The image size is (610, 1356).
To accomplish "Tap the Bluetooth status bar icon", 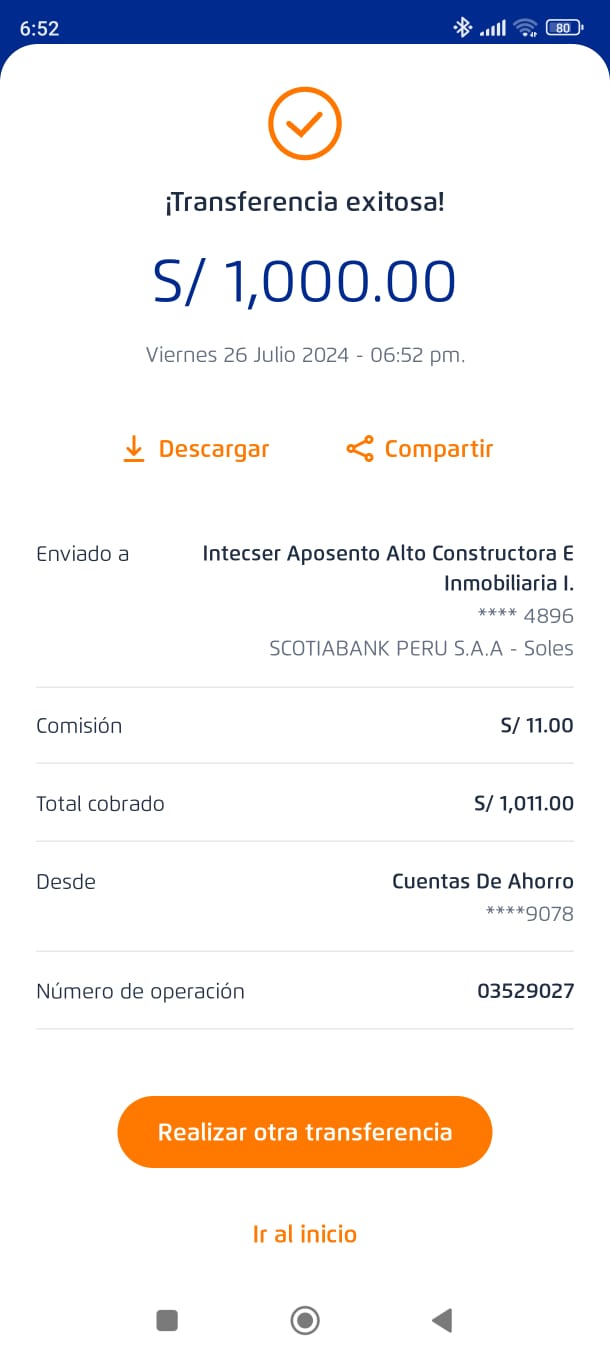I will pyautogui.click(x=462, y=28).
